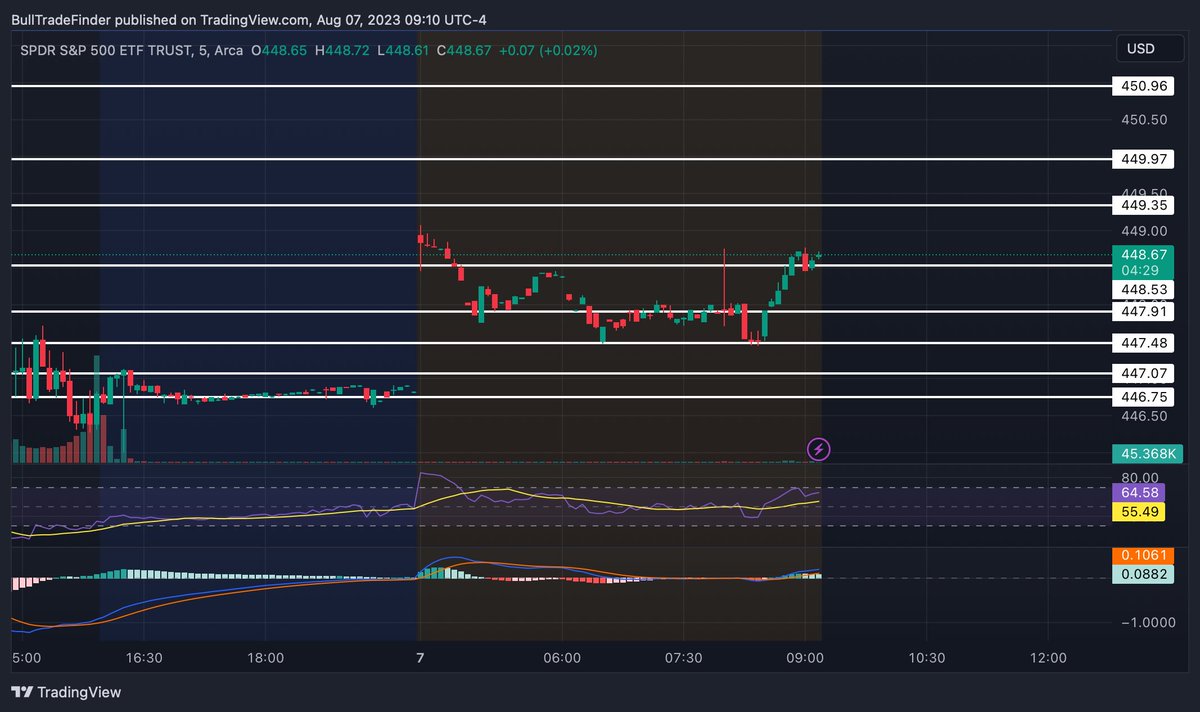Screen dimensions: 1200x712
Task: Select the 447.07 price level label
Action: pos(1144,374)
